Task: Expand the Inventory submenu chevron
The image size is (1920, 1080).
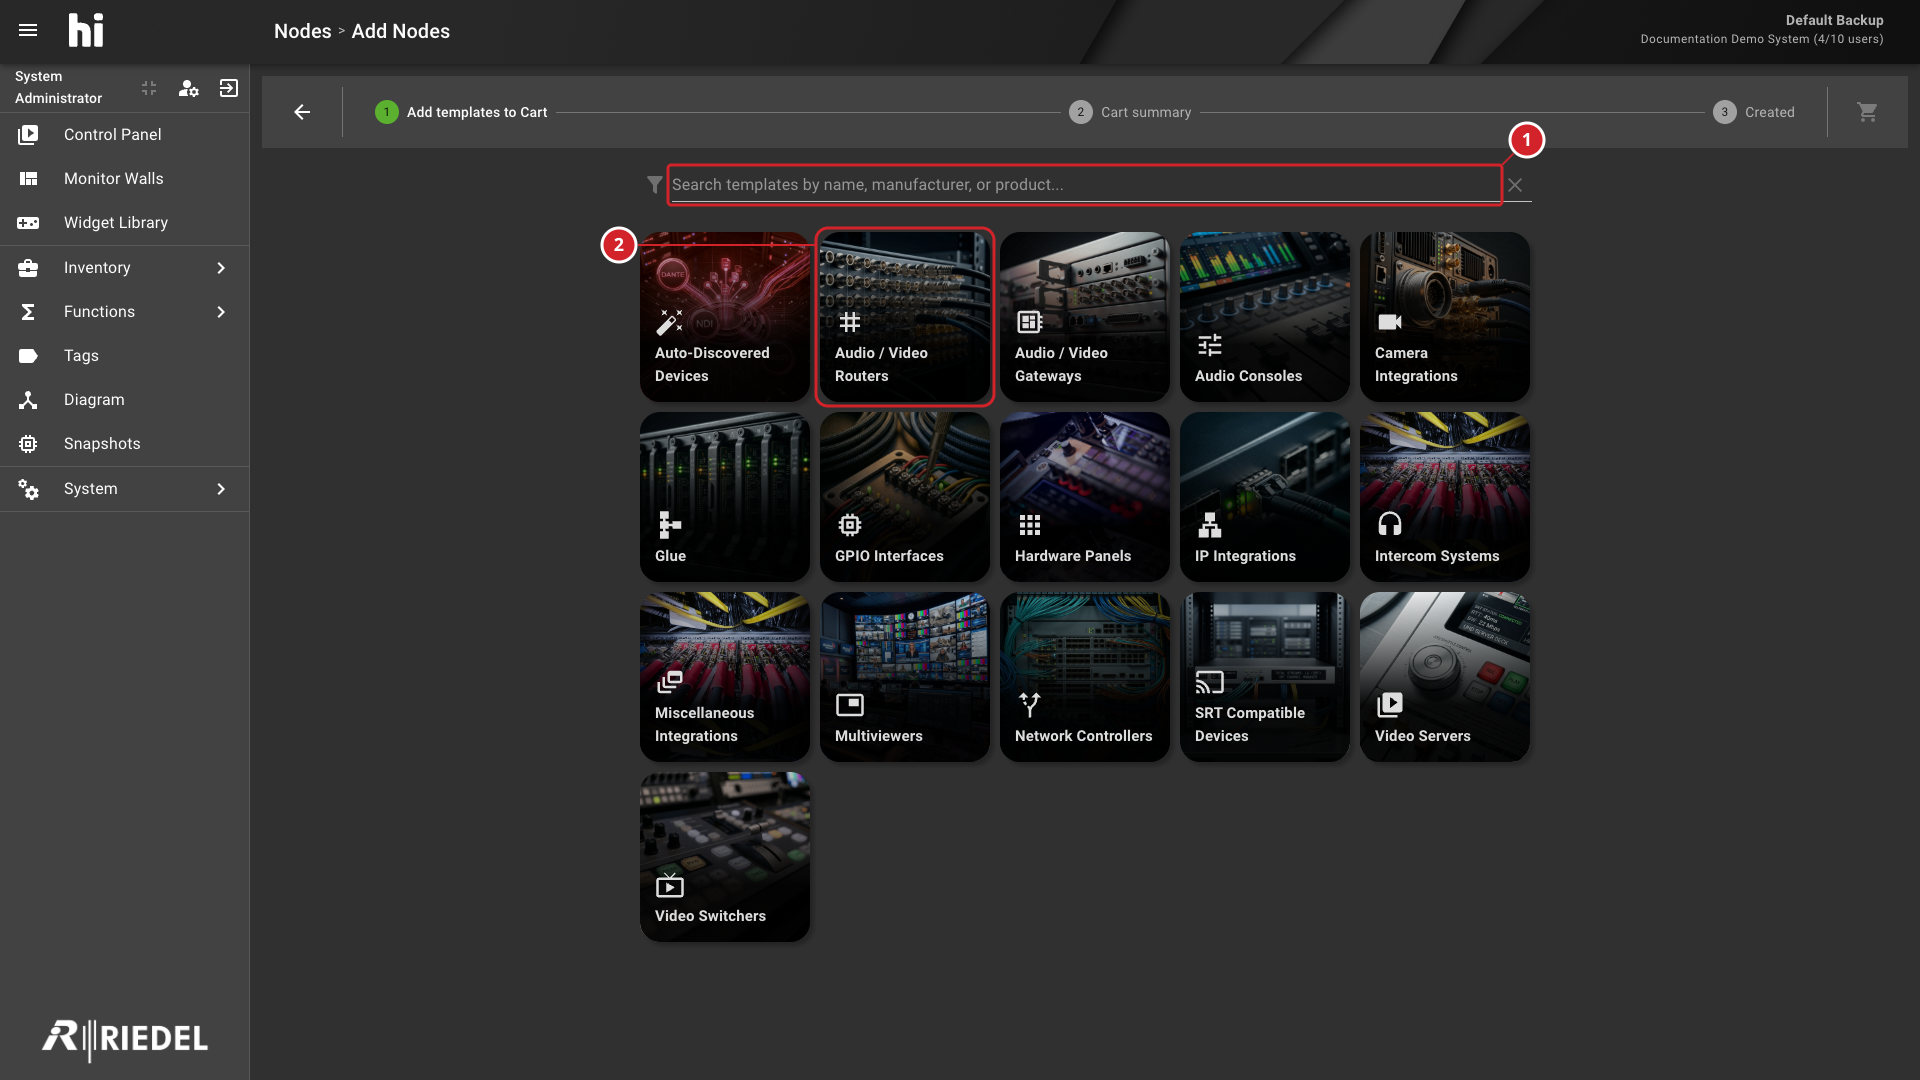Action: pyautogui.click(x=221, y=268)
